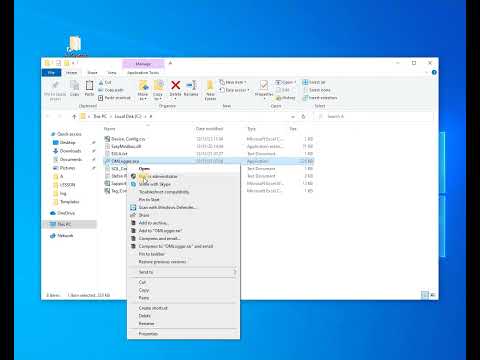Open the Application Tools tab
The width and height of the screenshot is (480, 360).
point(143,72)
